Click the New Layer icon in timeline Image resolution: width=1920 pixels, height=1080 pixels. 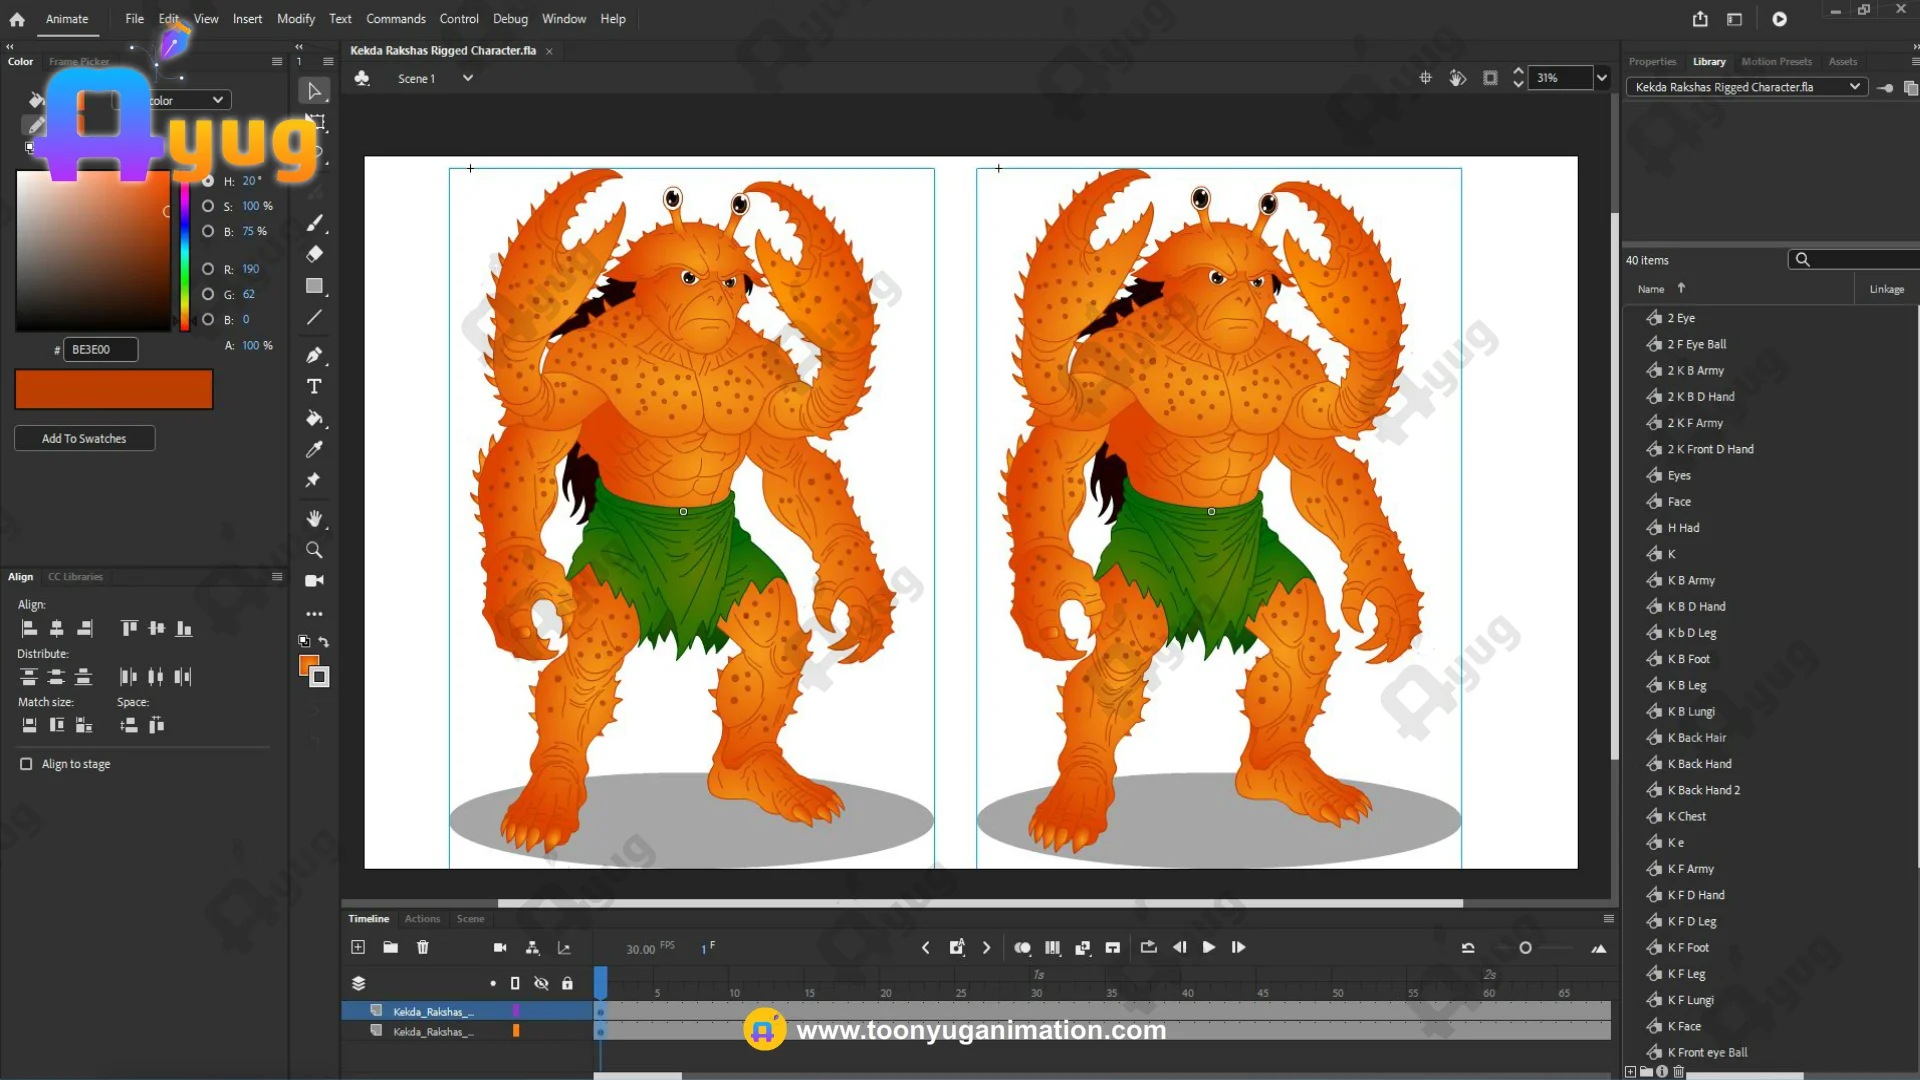pyautogui.click(x=358, y=947)
